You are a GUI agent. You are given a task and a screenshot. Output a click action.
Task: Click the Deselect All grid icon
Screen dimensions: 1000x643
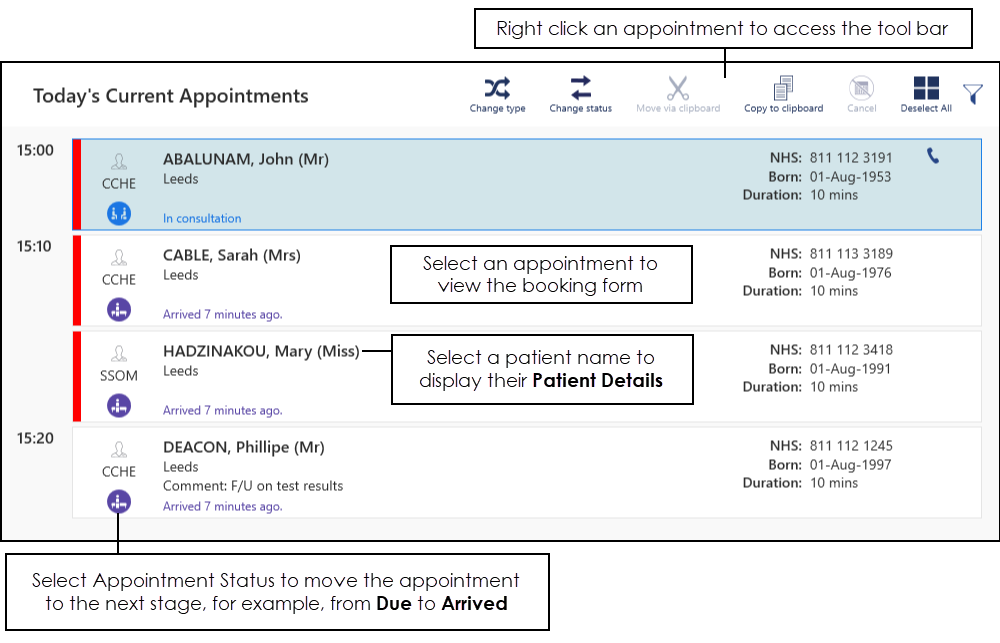(926, 88)
